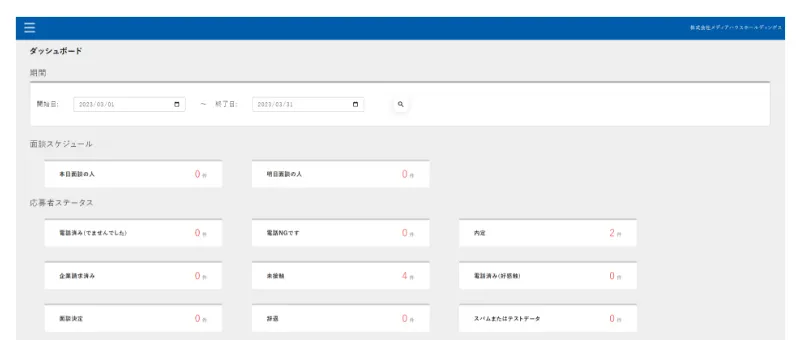Open the スパムまたはテストデータ card
Image resolution: width=801 pixels, height=360 pixels.
pos(548,318)
